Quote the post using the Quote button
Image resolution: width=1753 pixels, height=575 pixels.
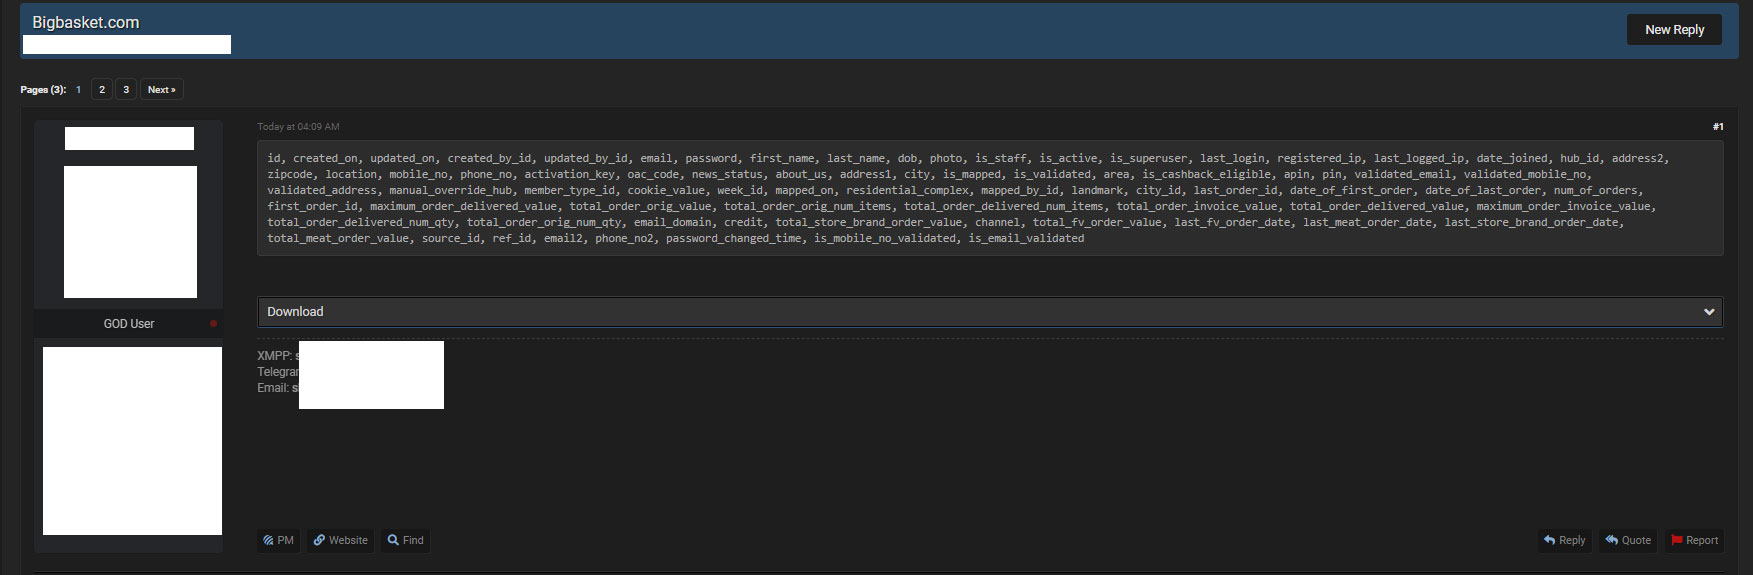[x=1628, y=540]
